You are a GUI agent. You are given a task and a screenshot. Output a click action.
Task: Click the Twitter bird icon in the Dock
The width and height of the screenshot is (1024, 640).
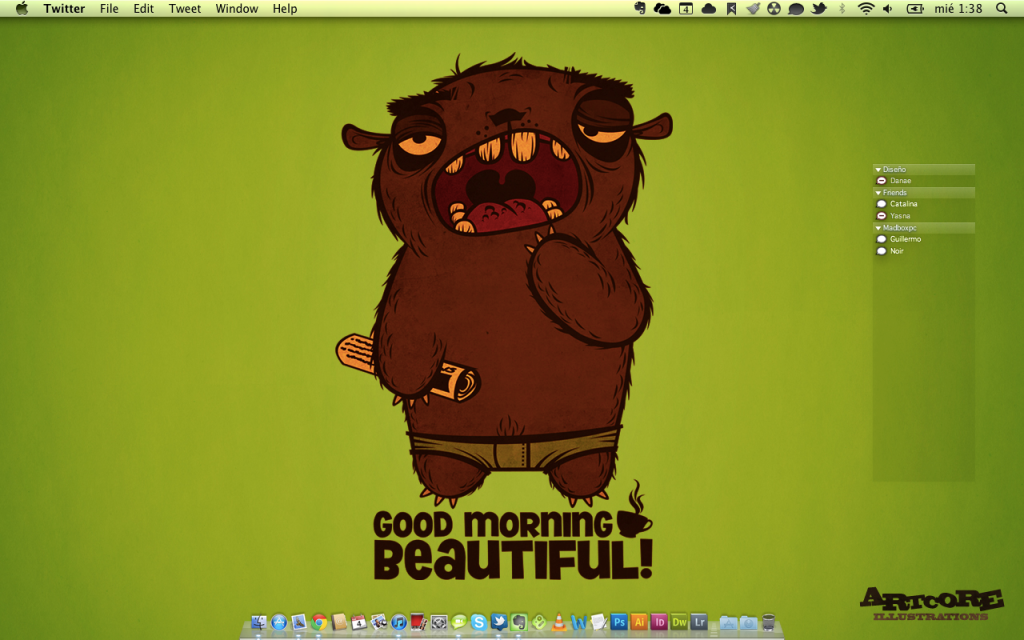(499, 622)
